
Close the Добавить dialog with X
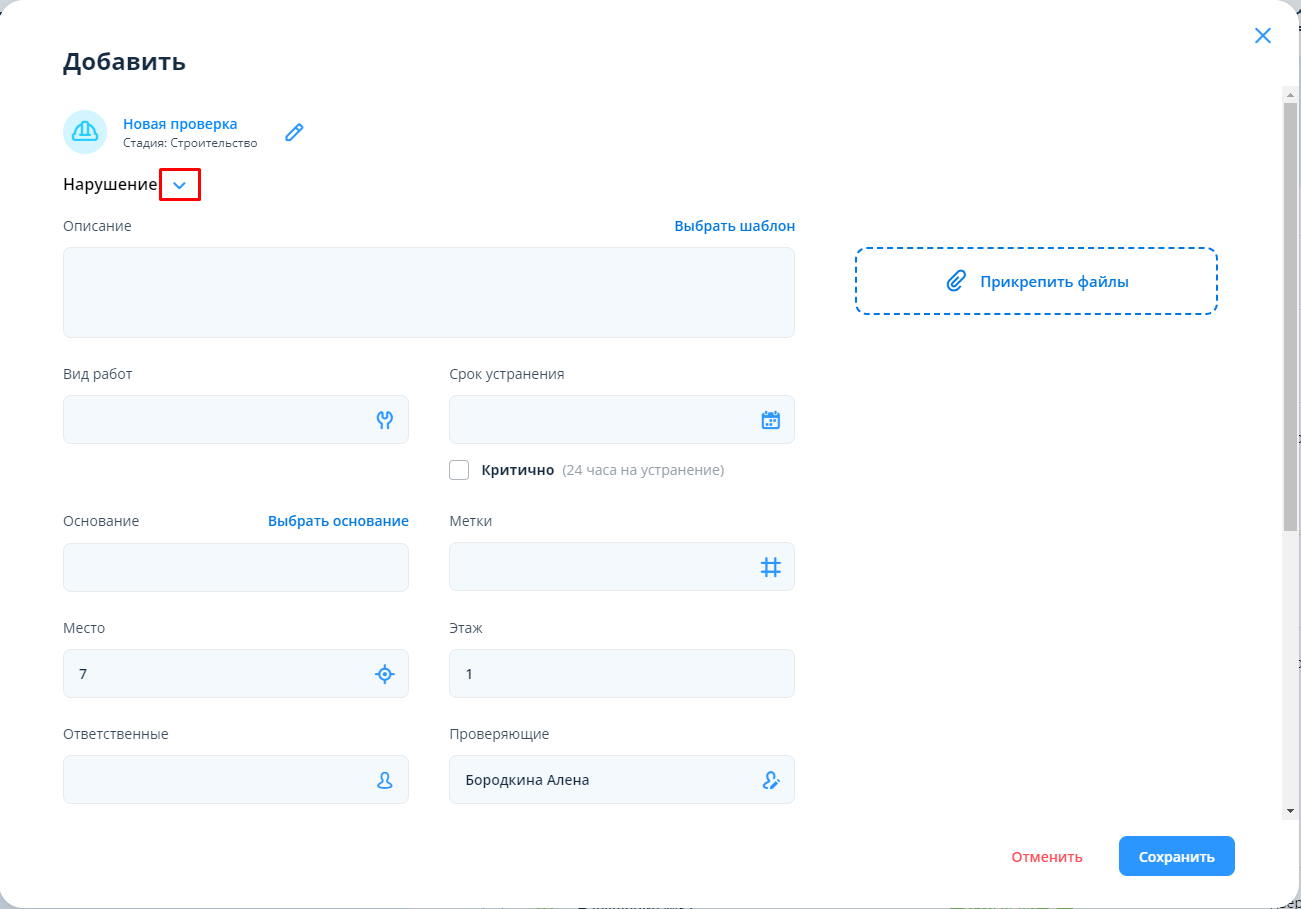coord(1263,36)
